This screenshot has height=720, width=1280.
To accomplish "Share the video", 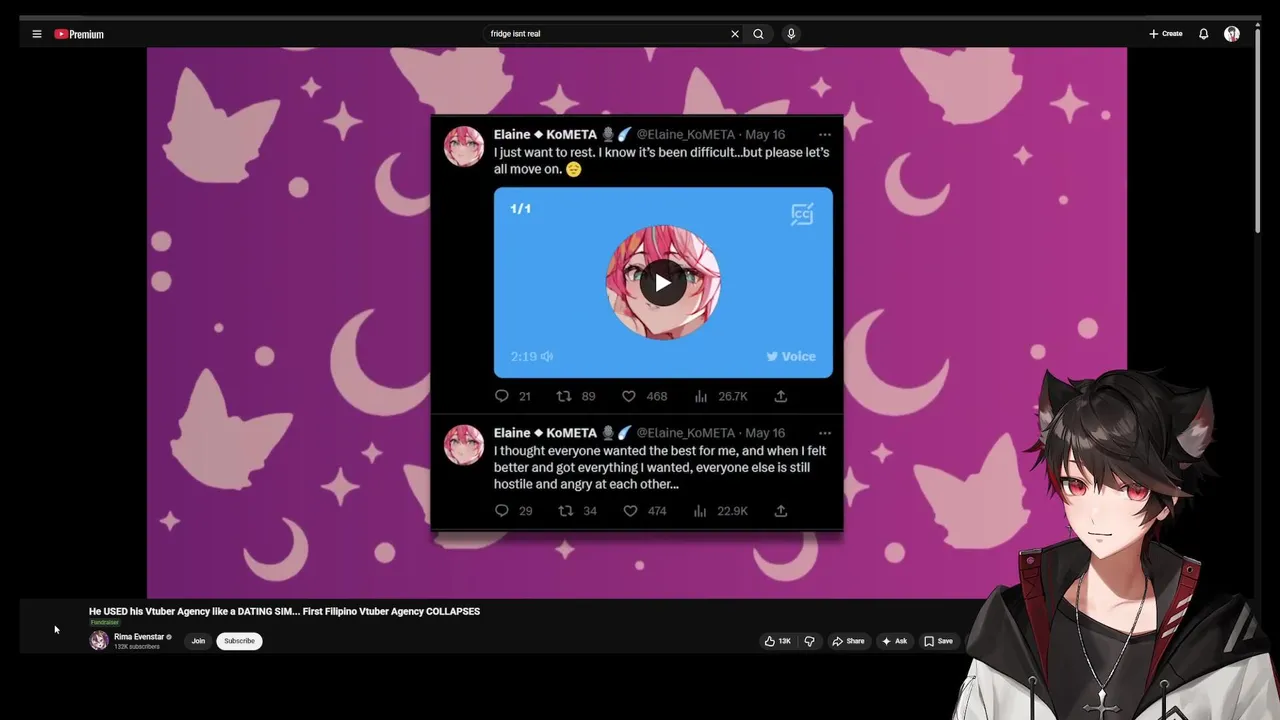I will point(848,641).
